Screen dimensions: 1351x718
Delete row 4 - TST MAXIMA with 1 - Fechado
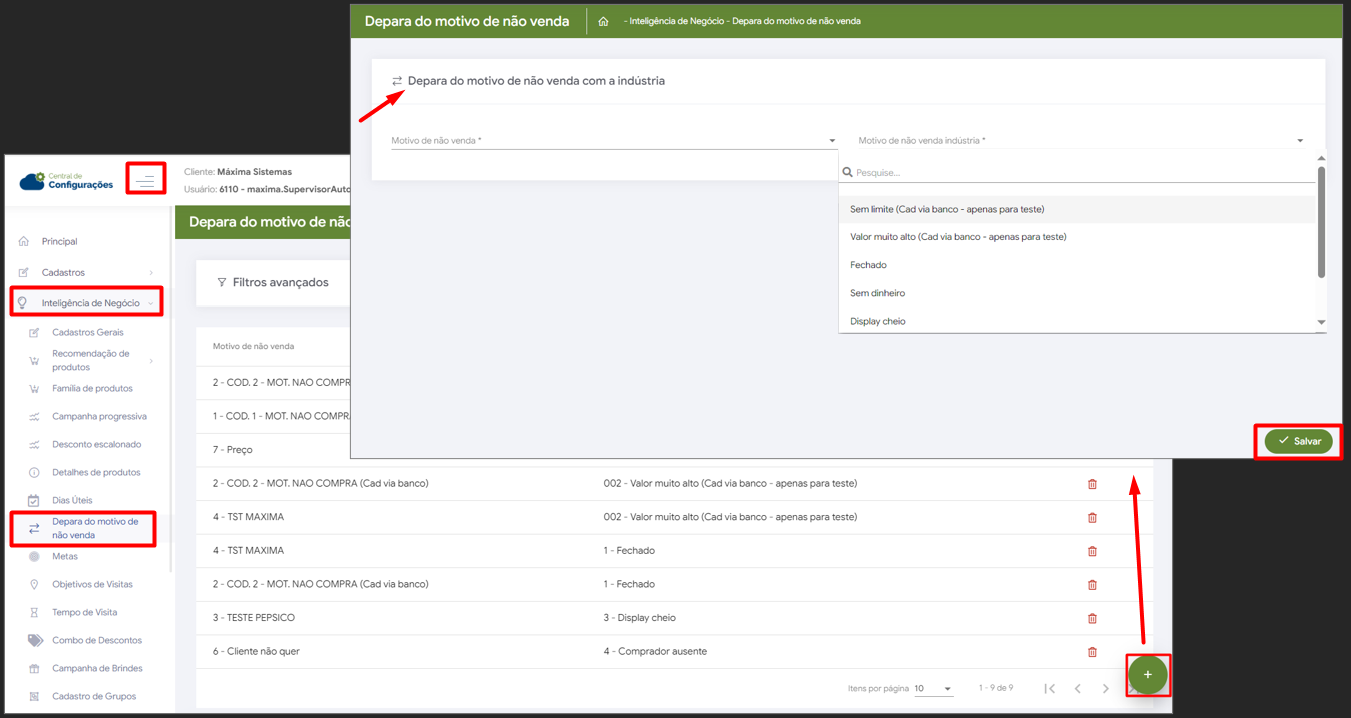tap(1092, 551)
